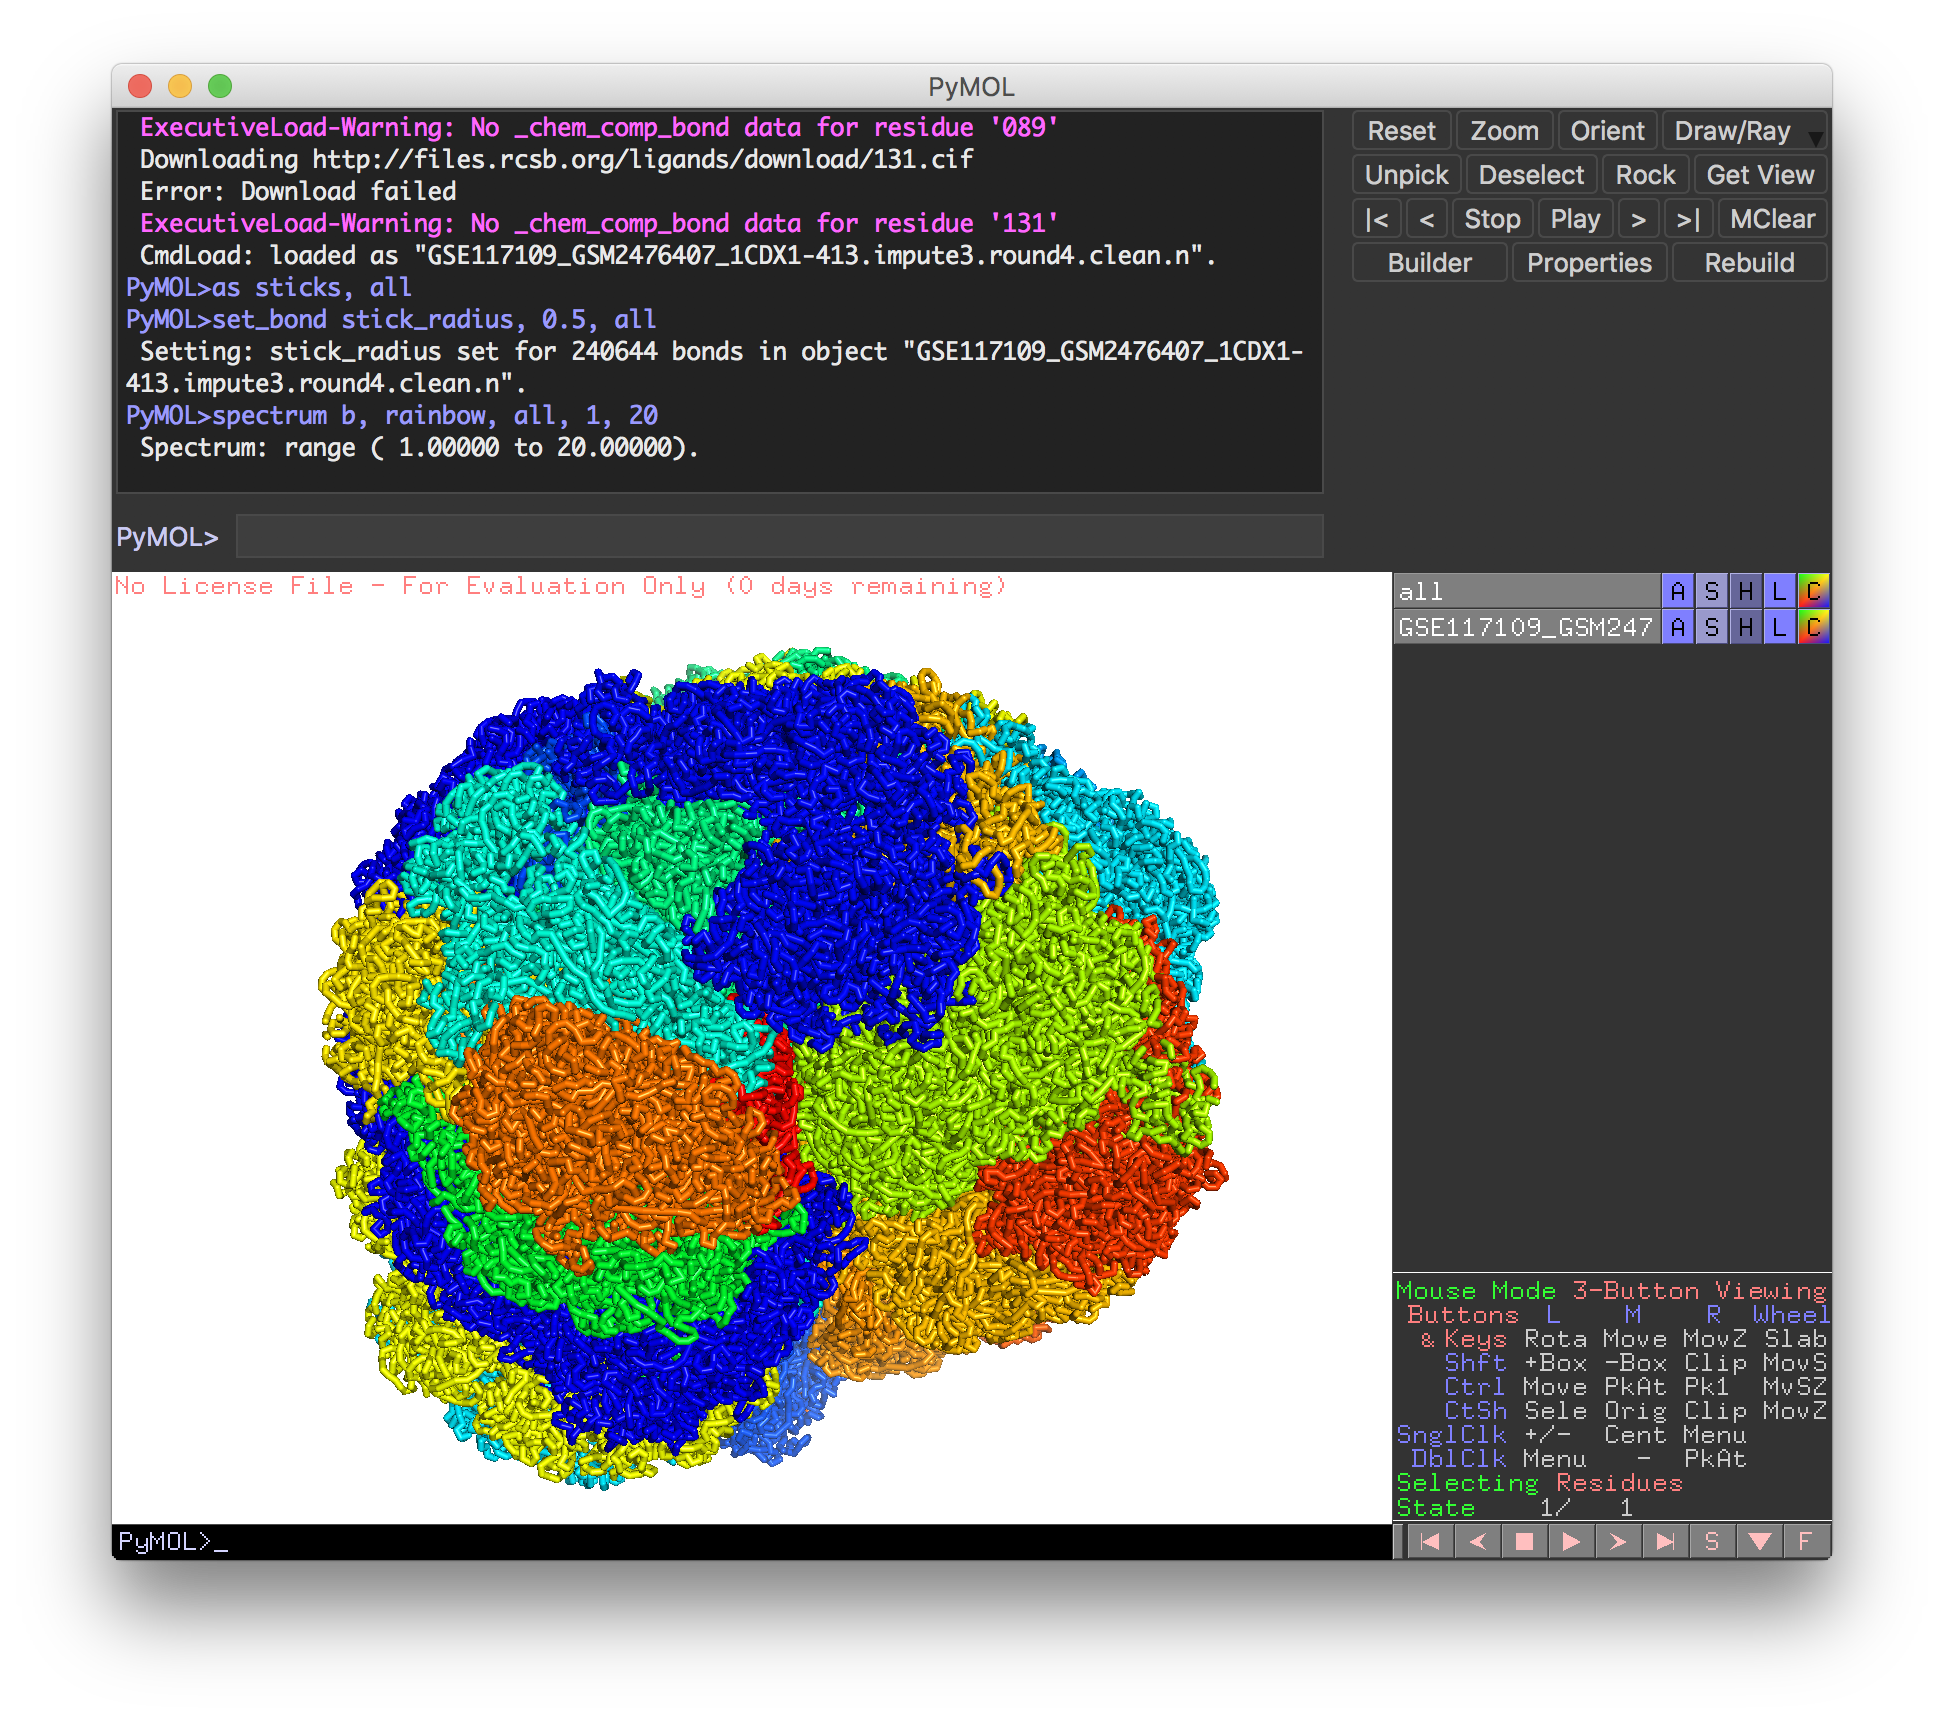
Task: Open the Label (L) menu for 'all' row
Action: pyautogui.click(x=1779, y=591)
